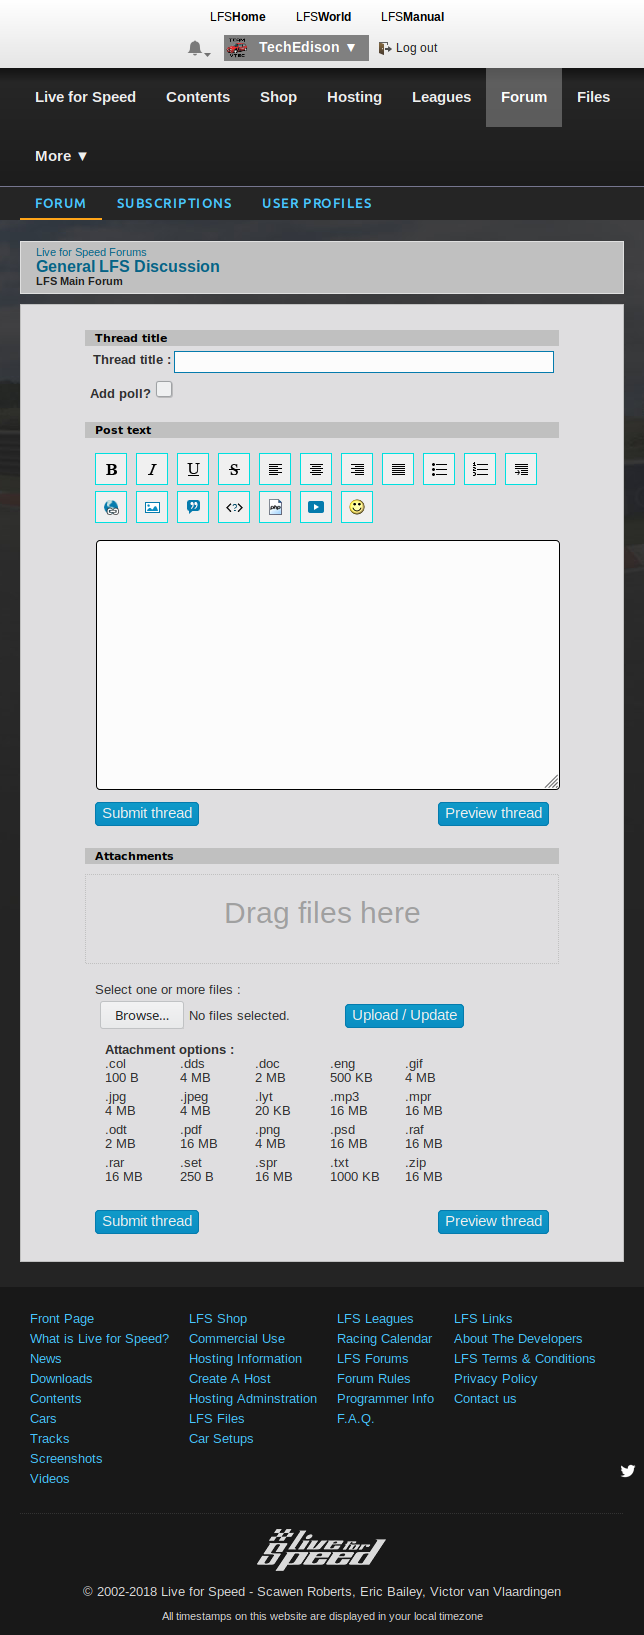Insert a code block
Image resolution: width=644 pixels, height=1635 pixels.
pos(234,507)
